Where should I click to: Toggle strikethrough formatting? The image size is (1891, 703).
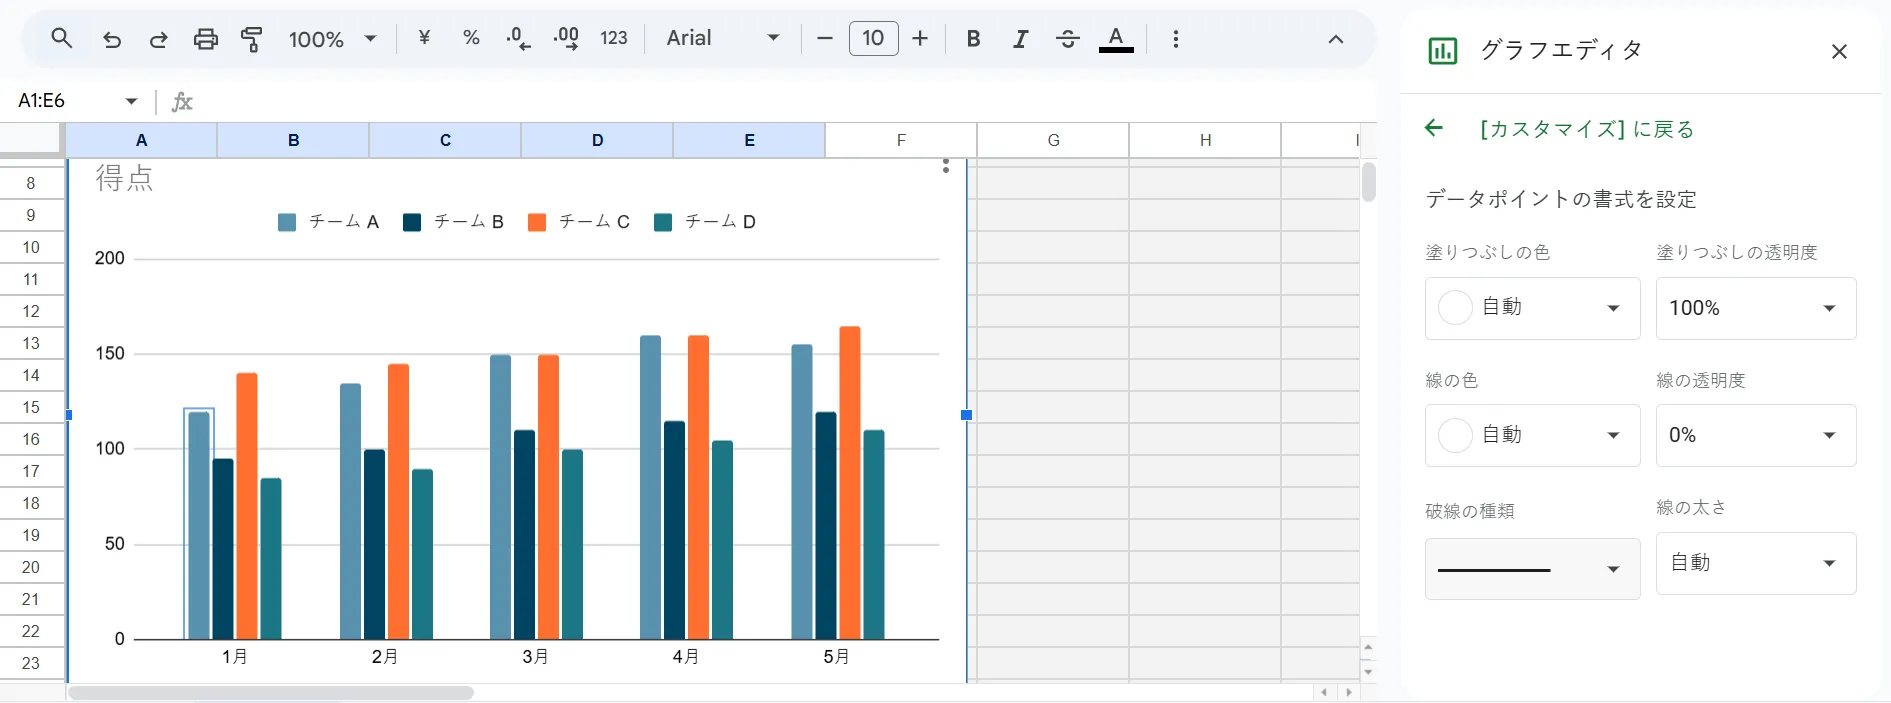[1067, 39]
